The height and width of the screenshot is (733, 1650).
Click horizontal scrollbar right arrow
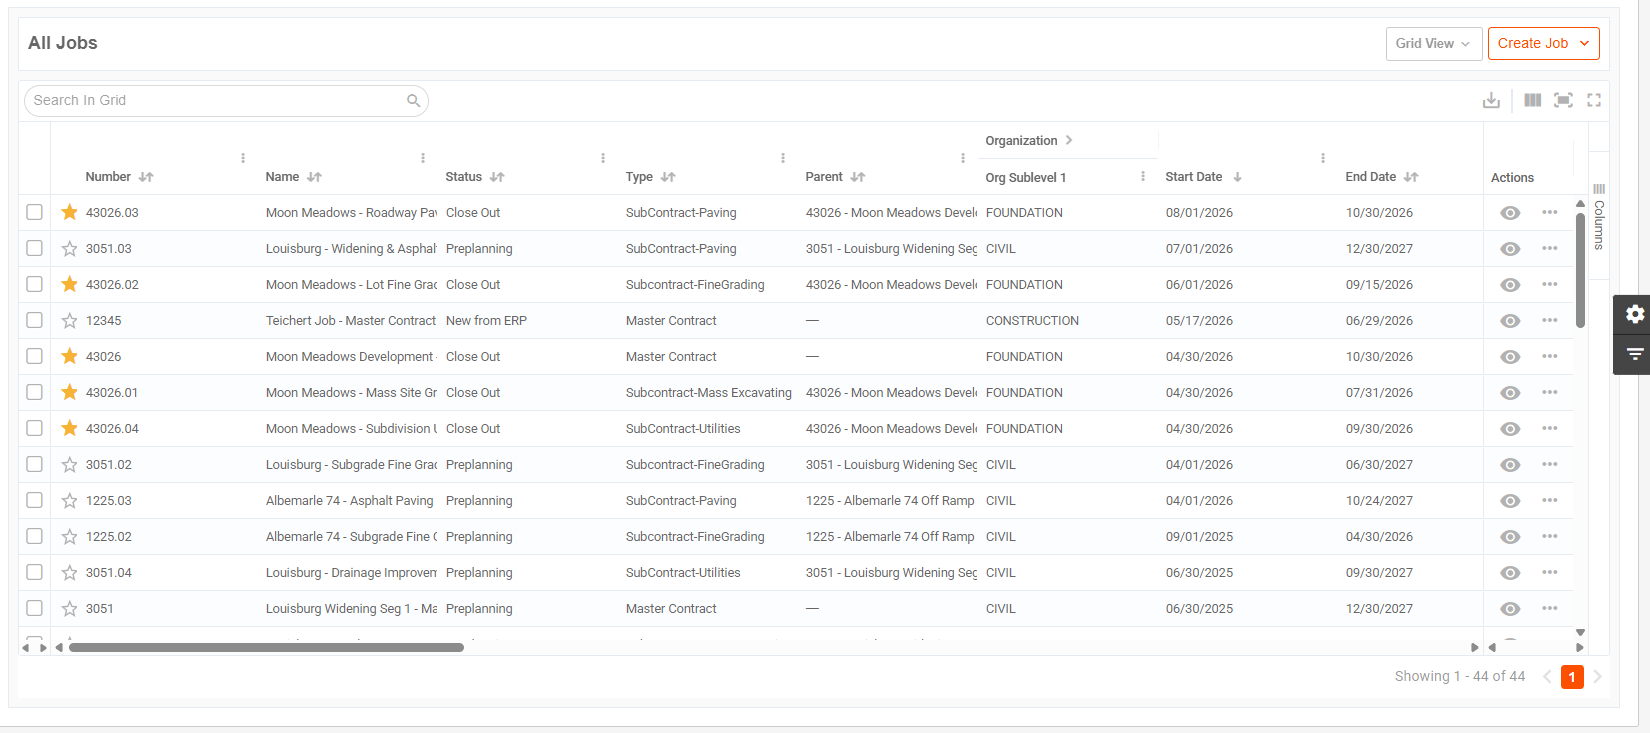pyautogui.click(x=1474, y=647)
